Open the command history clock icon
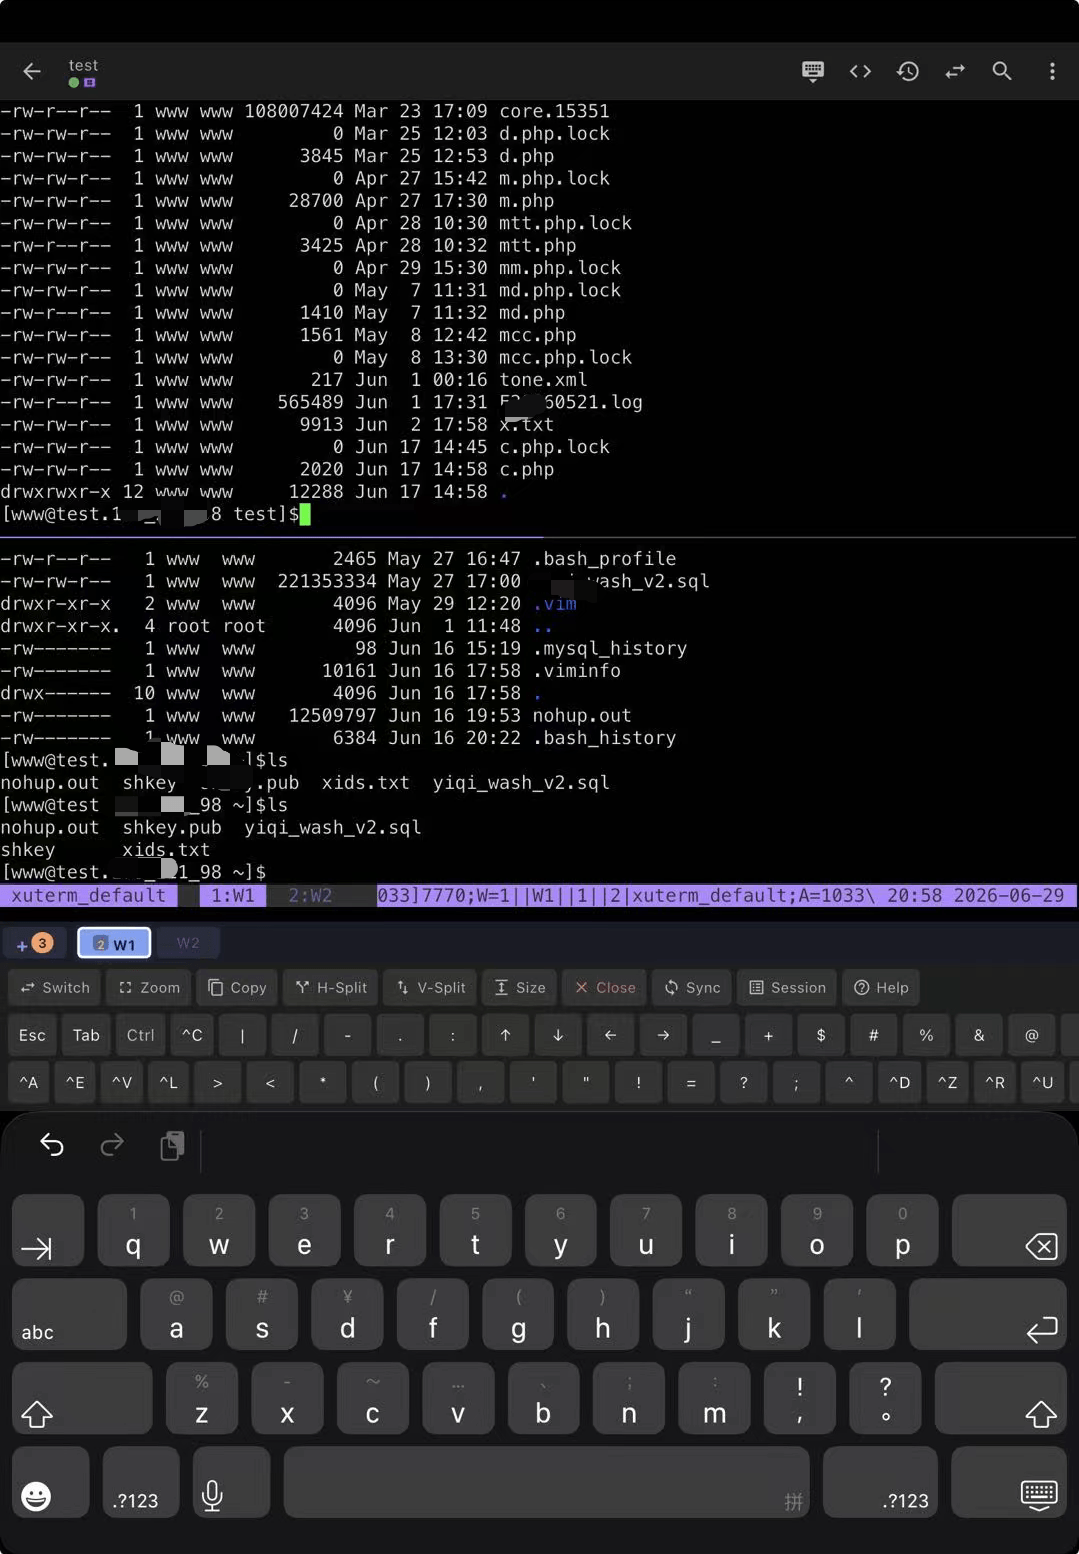This screenshot has height=1554, width=1079. pyautogui.click(x=908, y=71)
